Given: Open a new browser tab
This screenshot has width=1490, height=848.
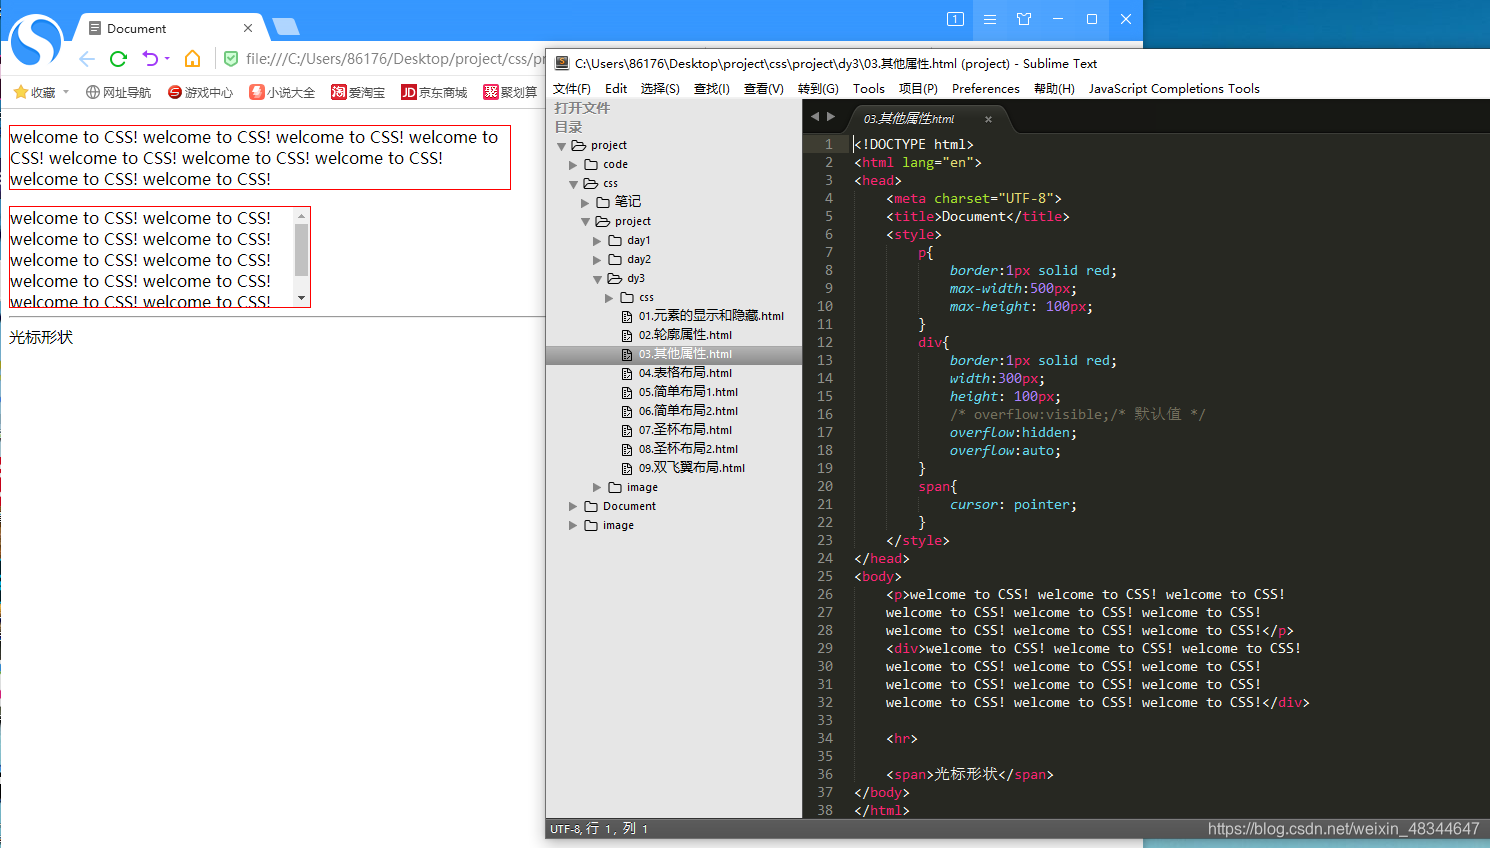Looking at the screenshot, I should coord(286,27).
